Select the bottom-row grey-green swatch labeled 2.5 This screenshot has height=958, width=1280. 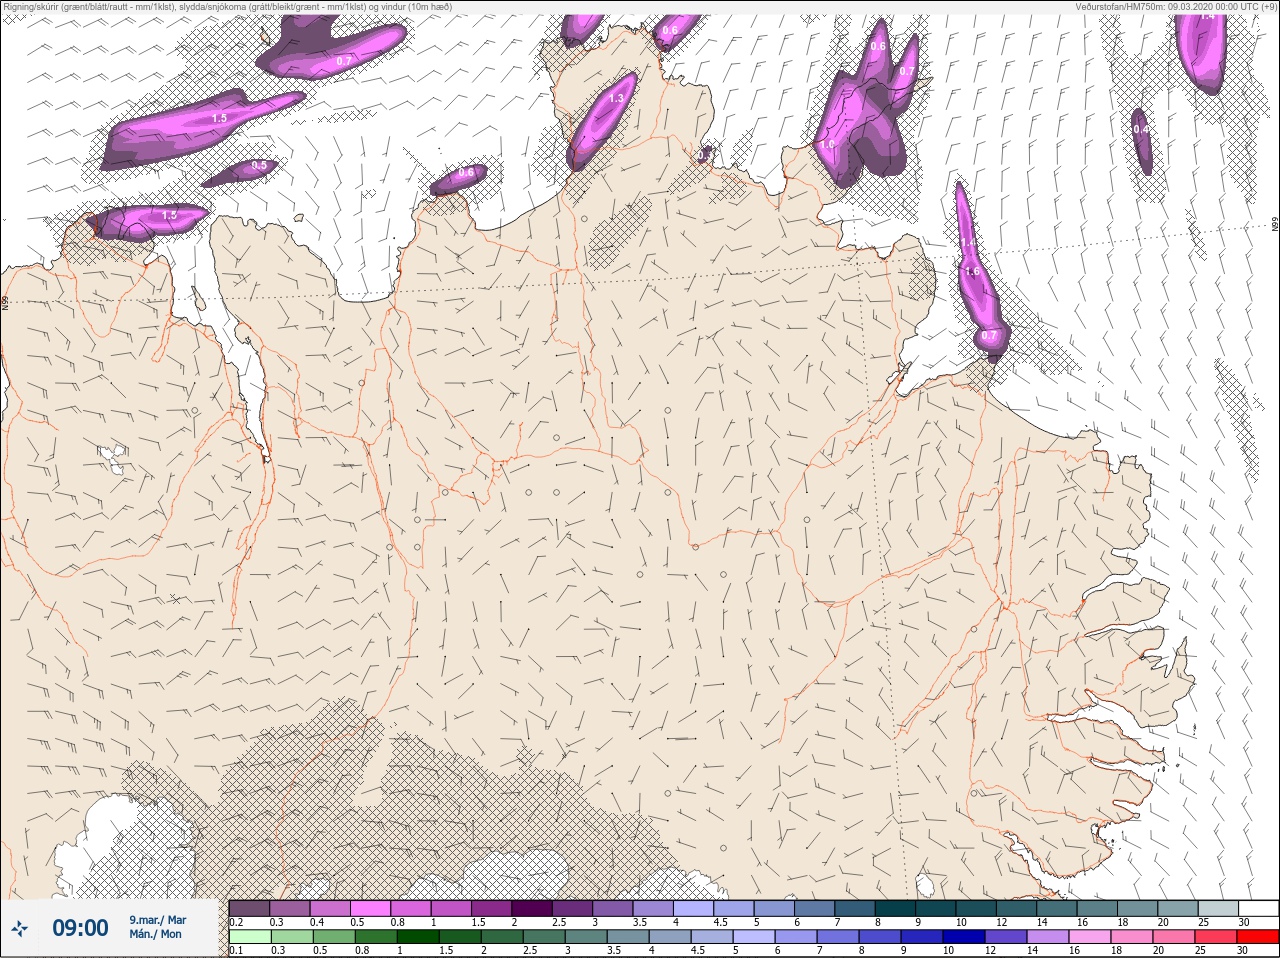pyautogui.click(x=544, y=937)
